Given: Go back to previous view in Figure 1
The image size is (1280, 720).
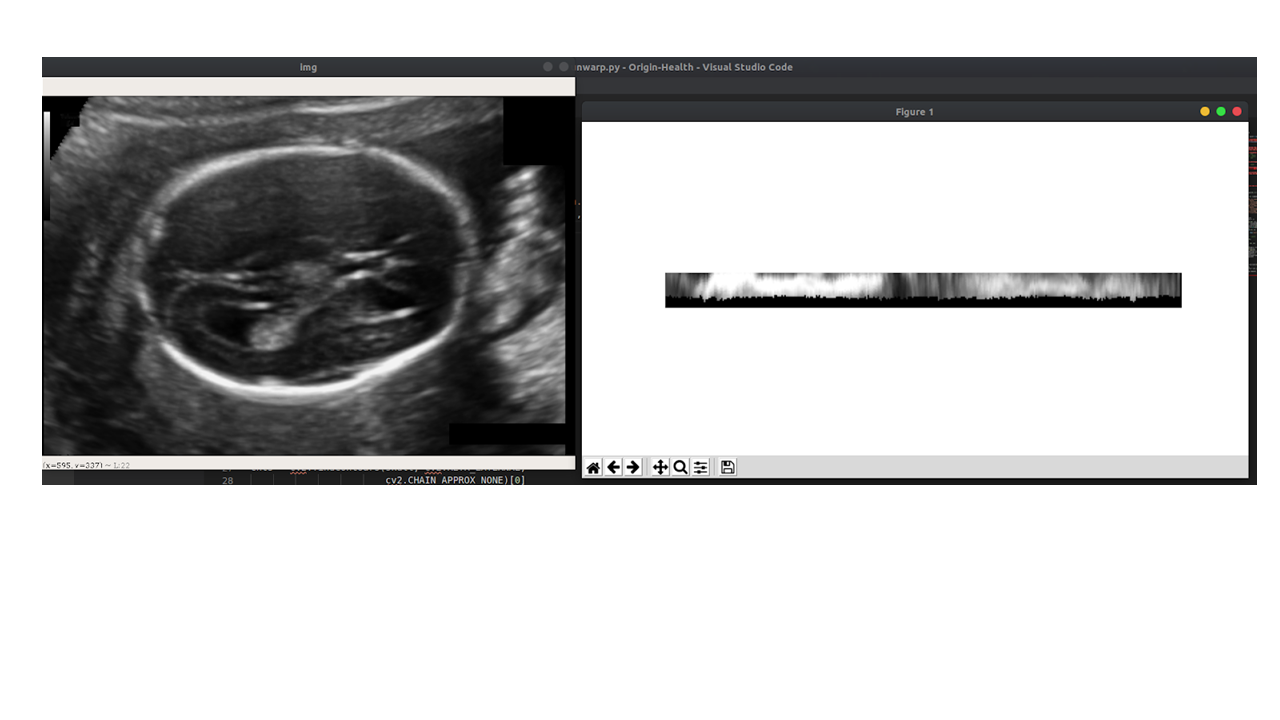Looking at the screenshot, I should [613, 467].
